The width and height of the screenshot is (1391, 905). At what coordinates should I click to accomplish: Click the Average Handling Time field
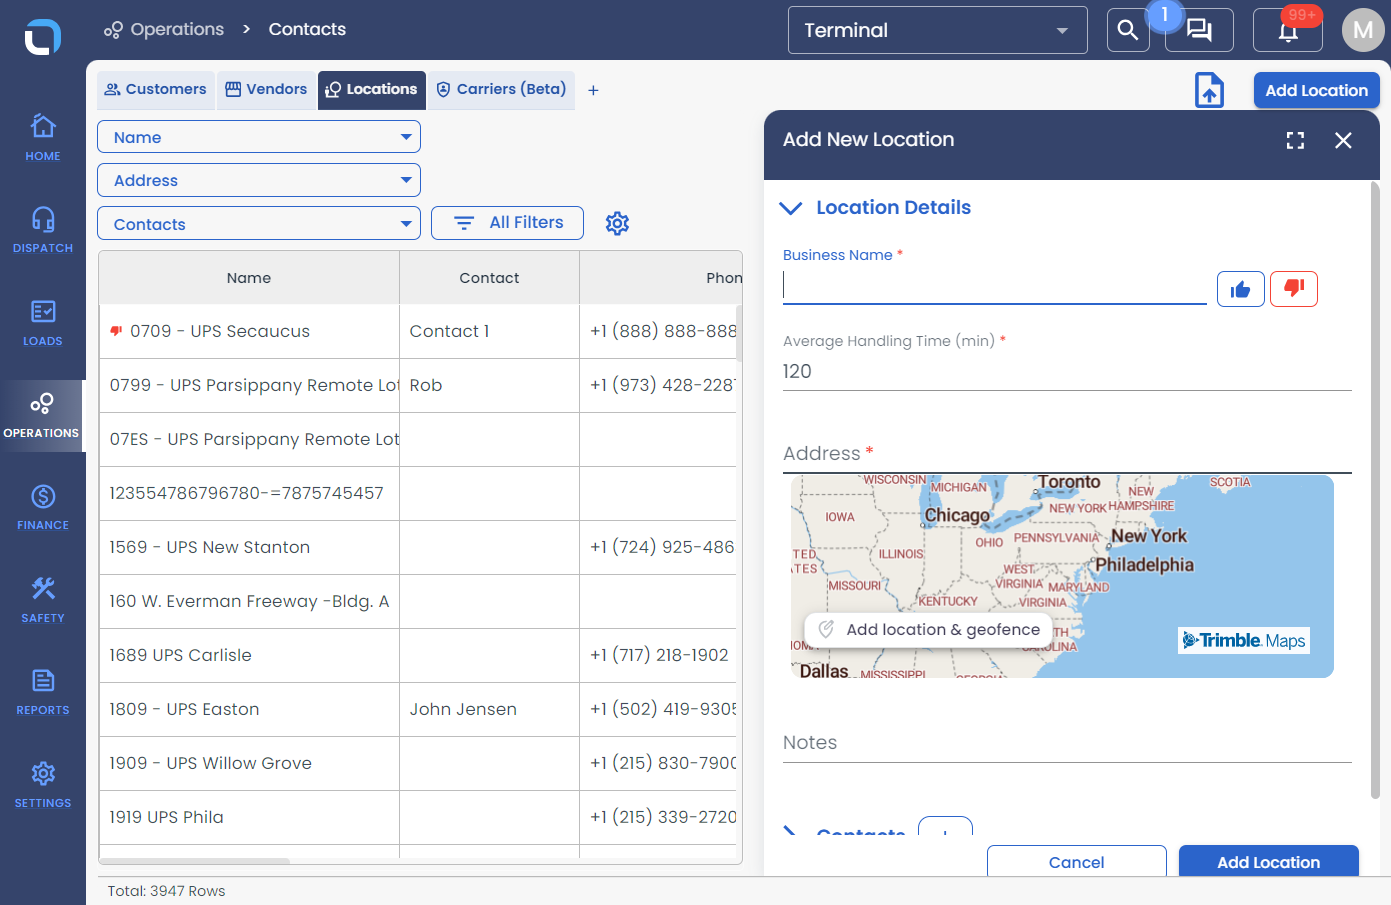tap(1067, 372)
